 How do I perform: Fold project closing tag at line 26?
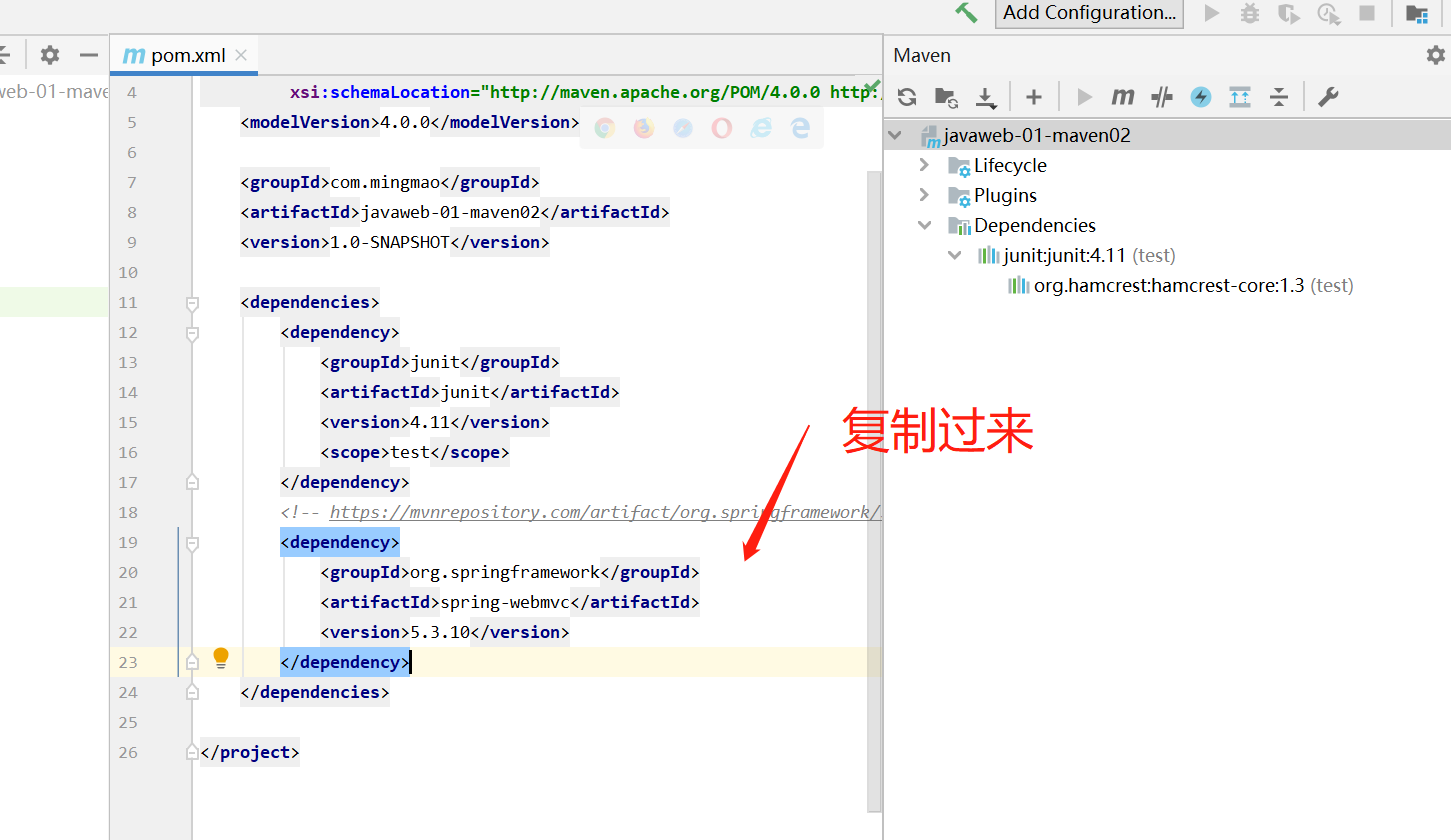(x=192, y=752)
